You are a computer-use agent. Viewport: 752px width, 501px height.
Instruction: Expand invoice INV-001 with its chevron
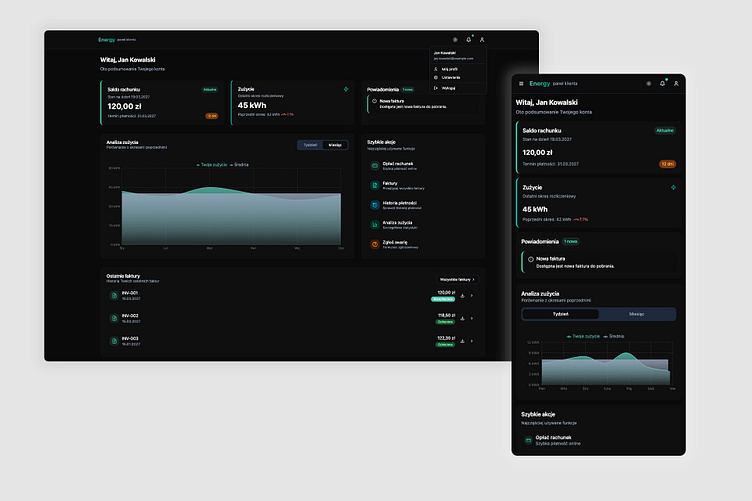[x=472, y=296]
